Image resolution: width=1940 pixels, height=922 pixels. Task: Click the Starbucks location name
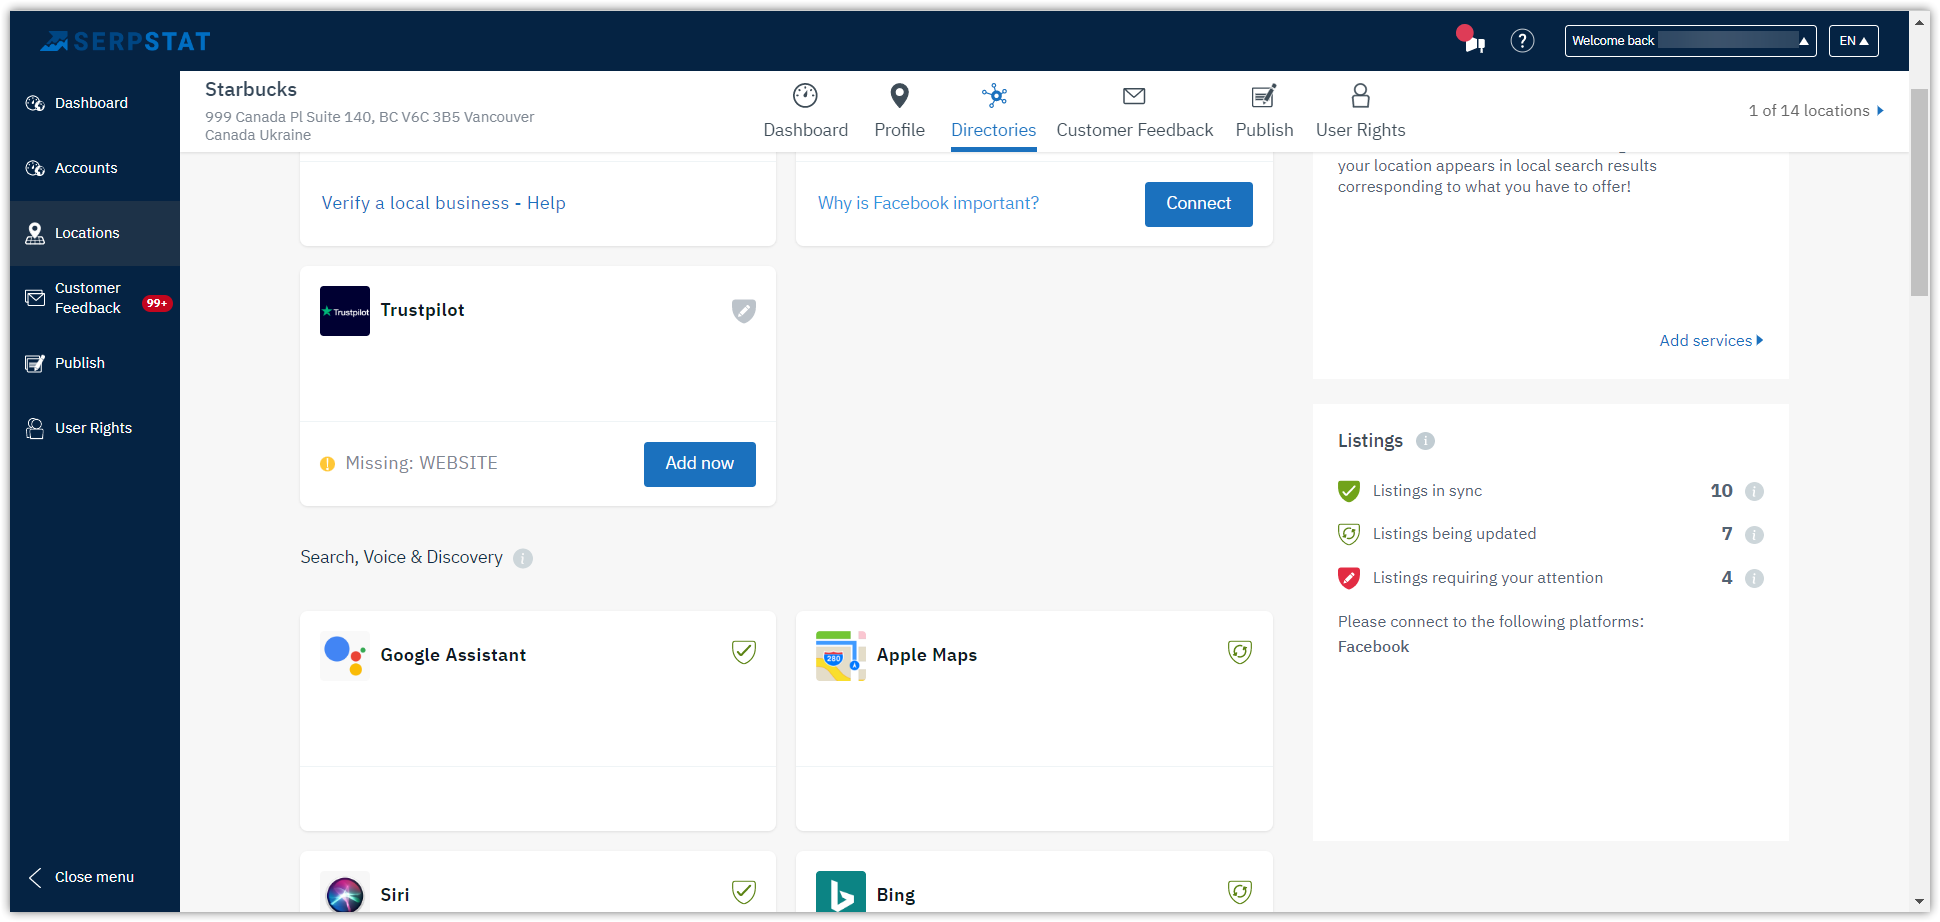tap(251, 90)
